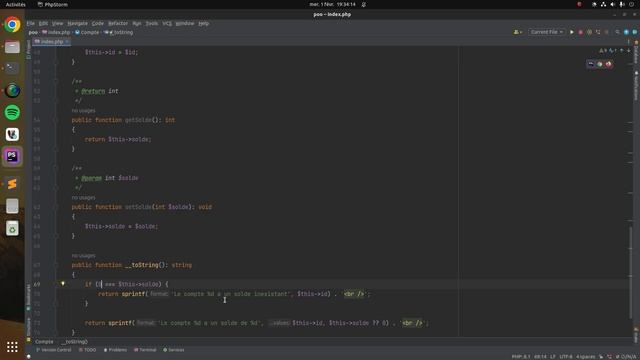Click the editor vertical scrollbar
Viewport: 640px width, 360px height.
click(630, 272)
